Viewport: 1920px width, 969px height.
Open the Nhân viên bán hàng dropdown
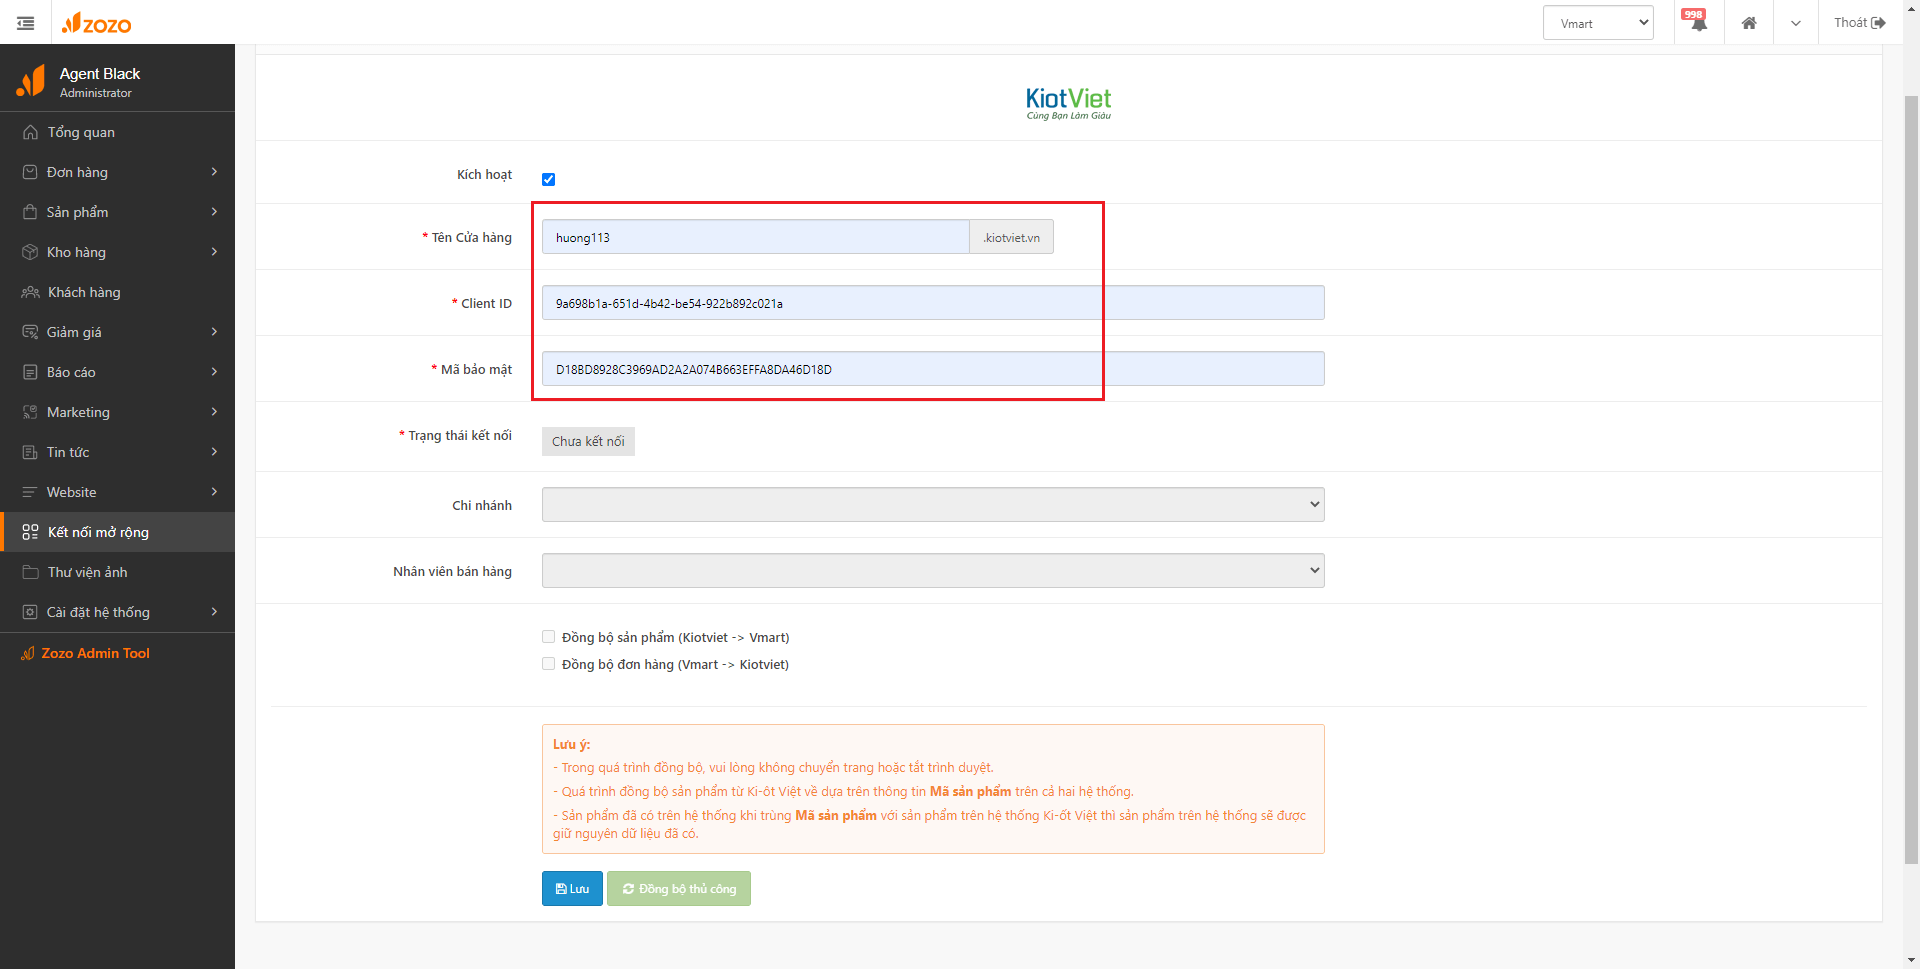point(933,571)
